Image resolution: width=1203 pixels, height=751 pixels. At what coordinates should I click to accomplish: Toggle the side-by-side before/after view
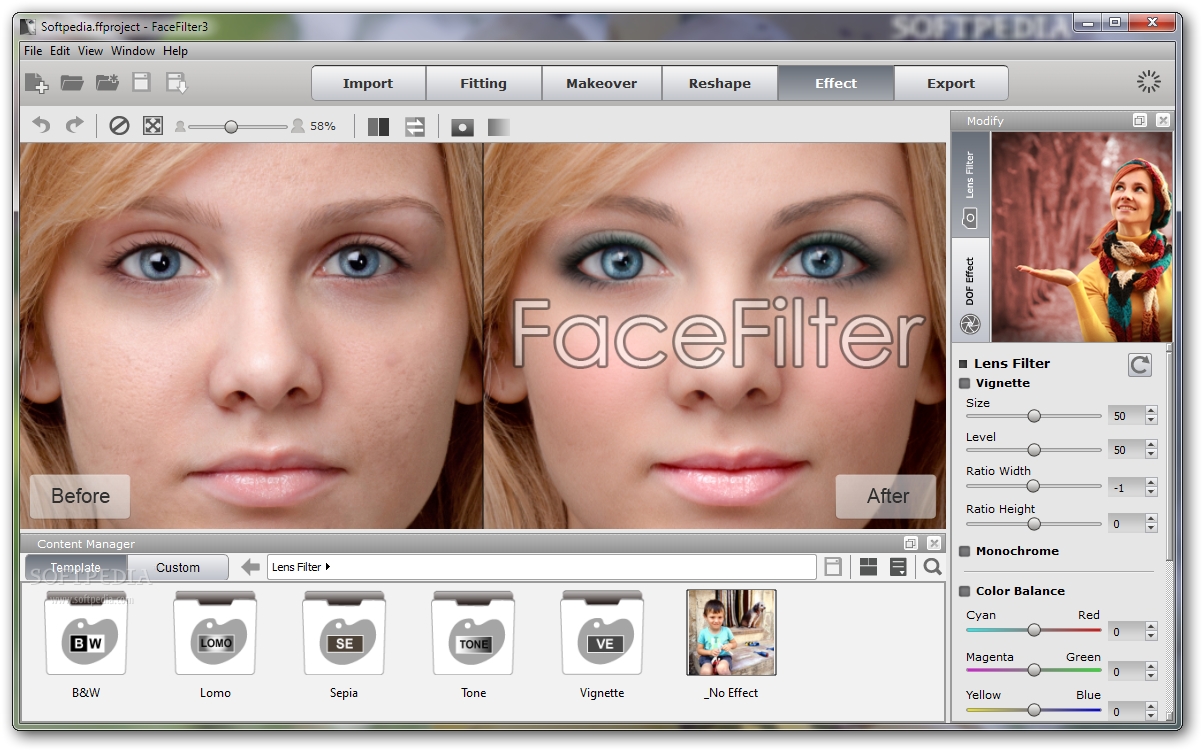coord(378,126)
